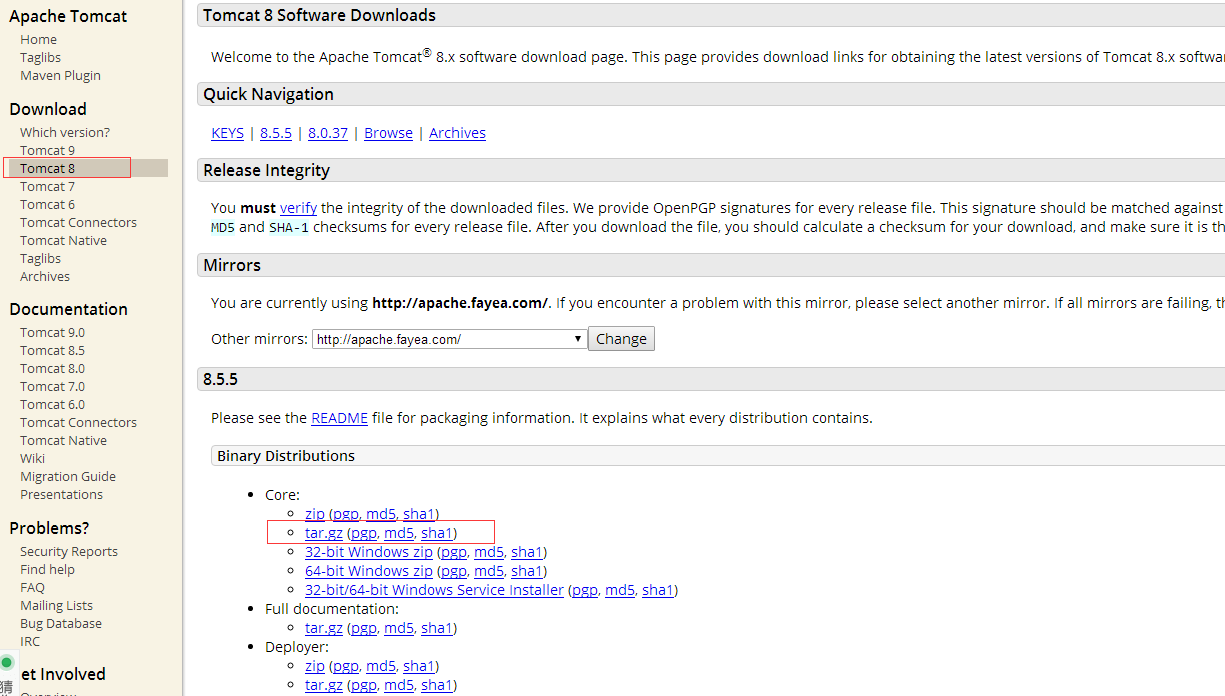Click the verify link under Release Integrity
The width and height of the screenshot is (1225, 696).
(x=298, y=208)
